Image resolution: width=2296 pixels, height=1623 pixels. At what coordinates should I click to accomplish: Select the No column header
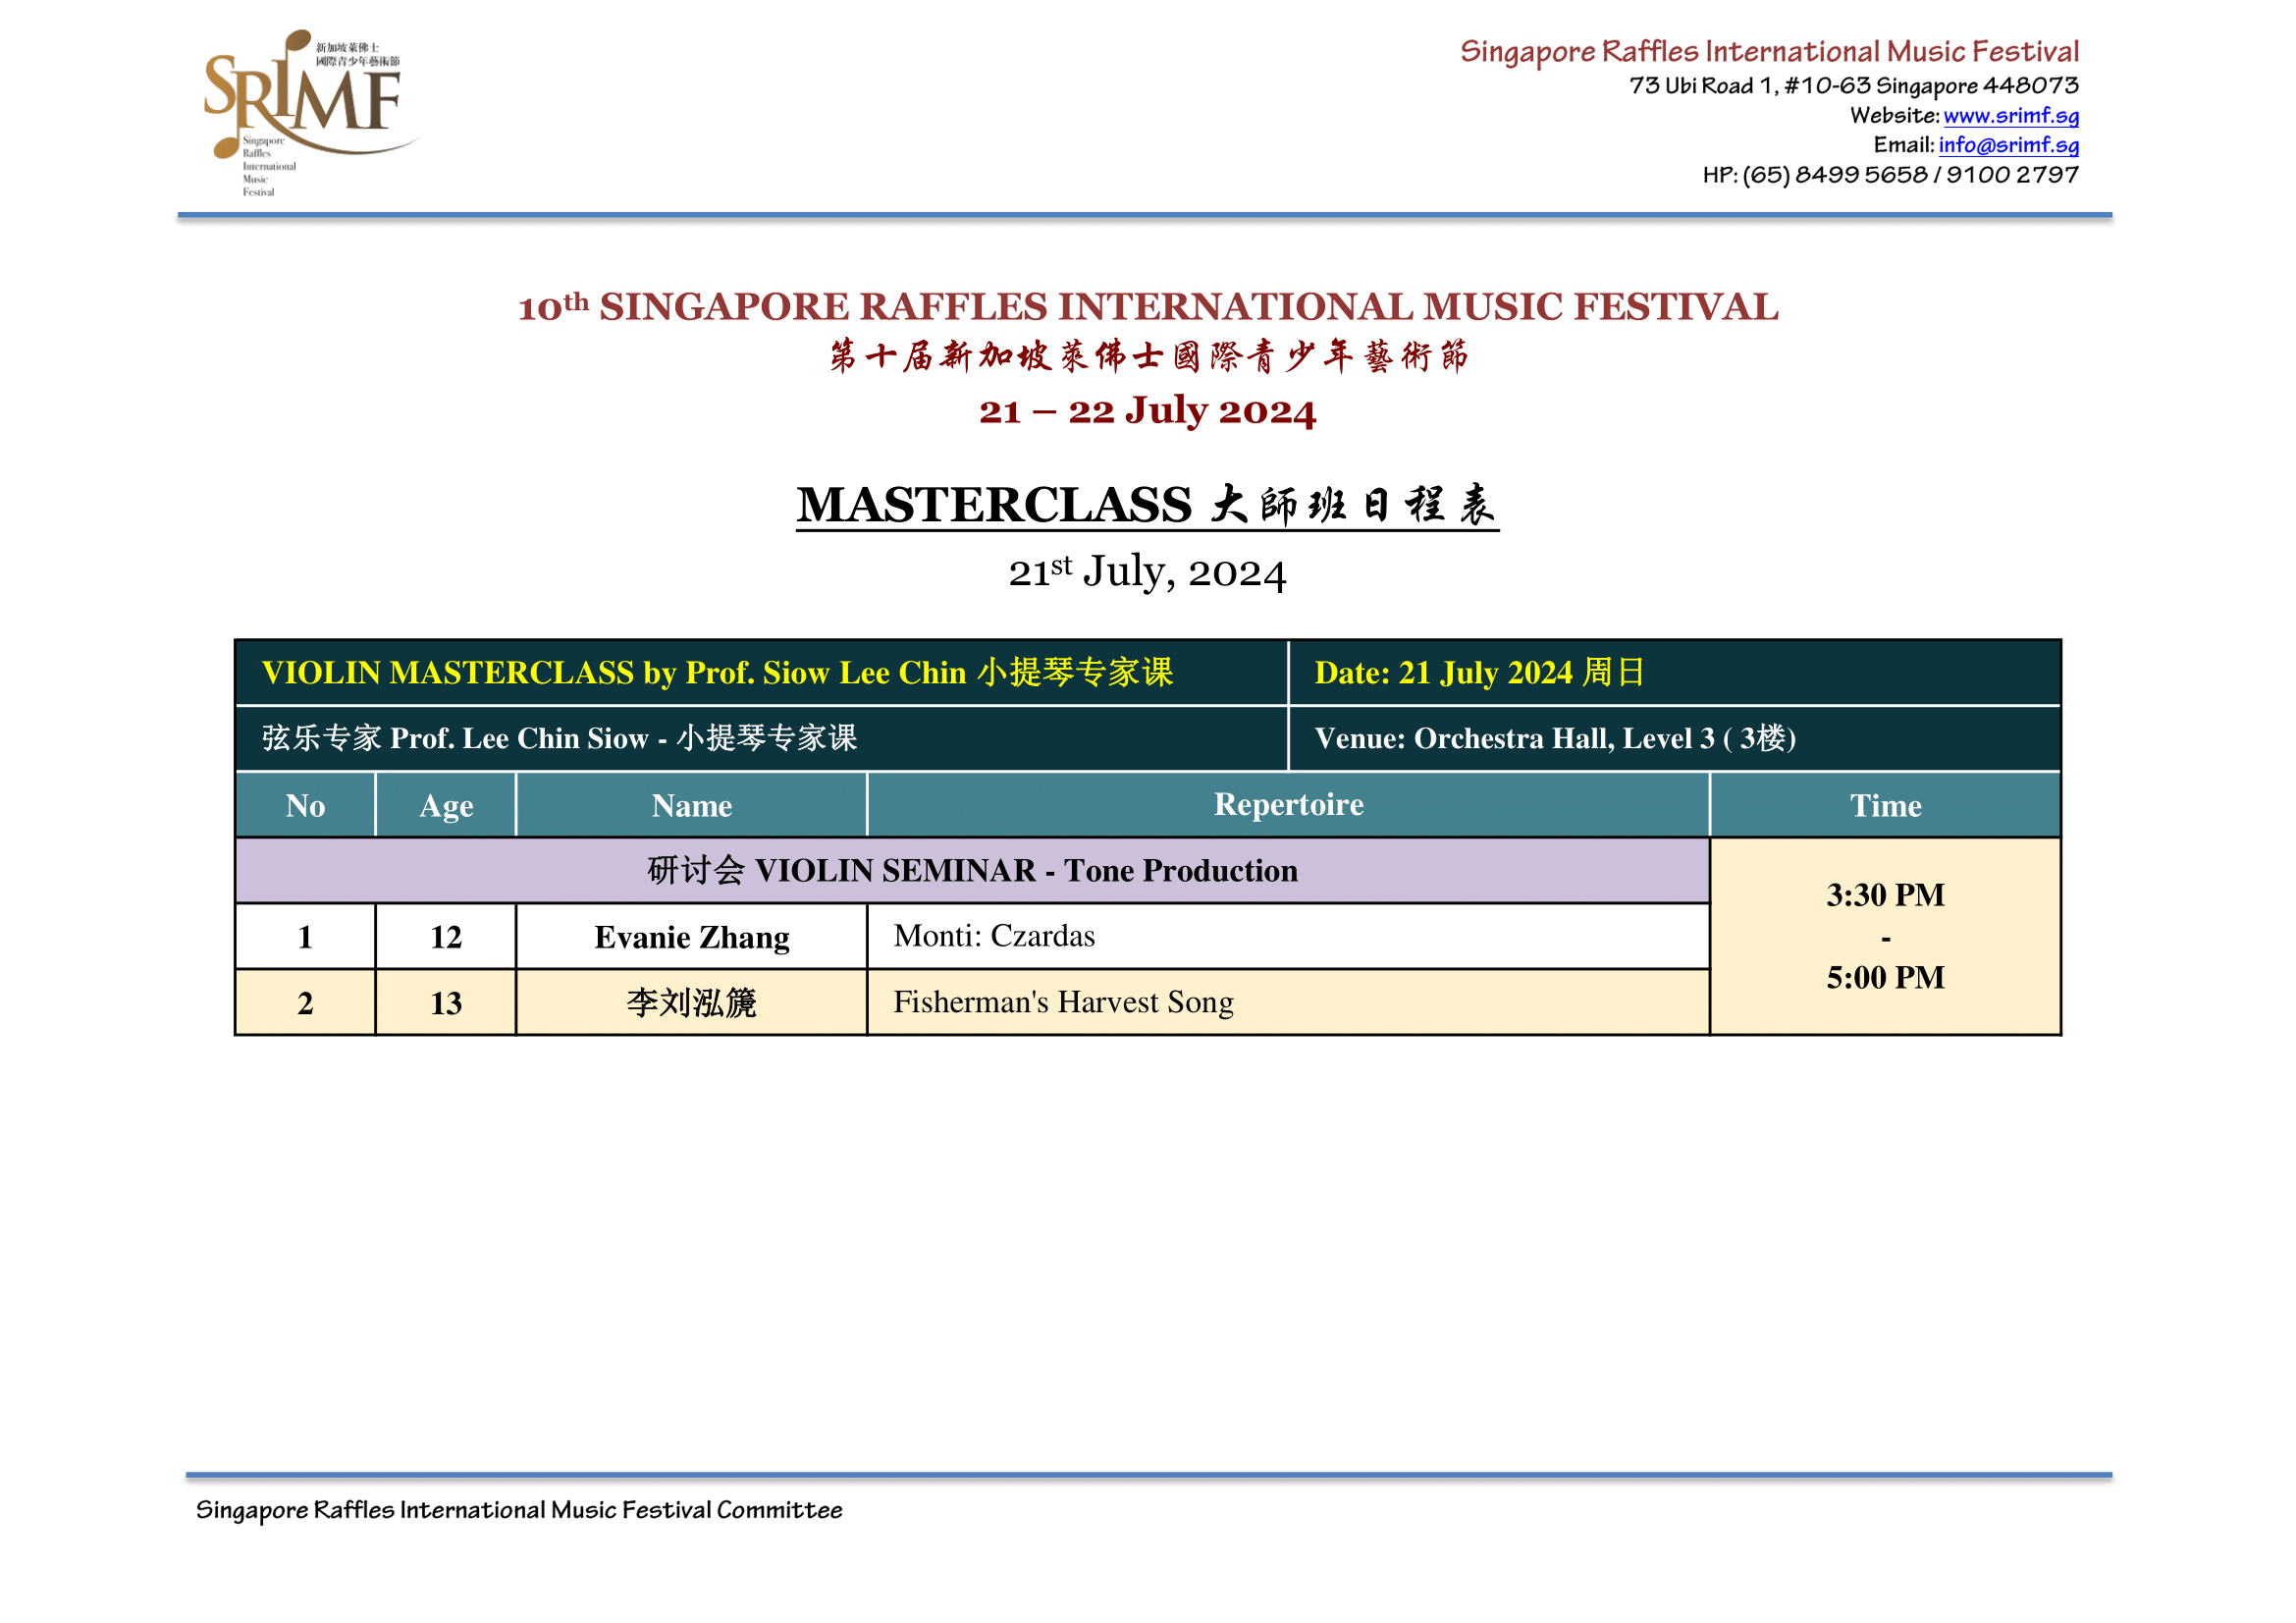(x=305, y=806)
